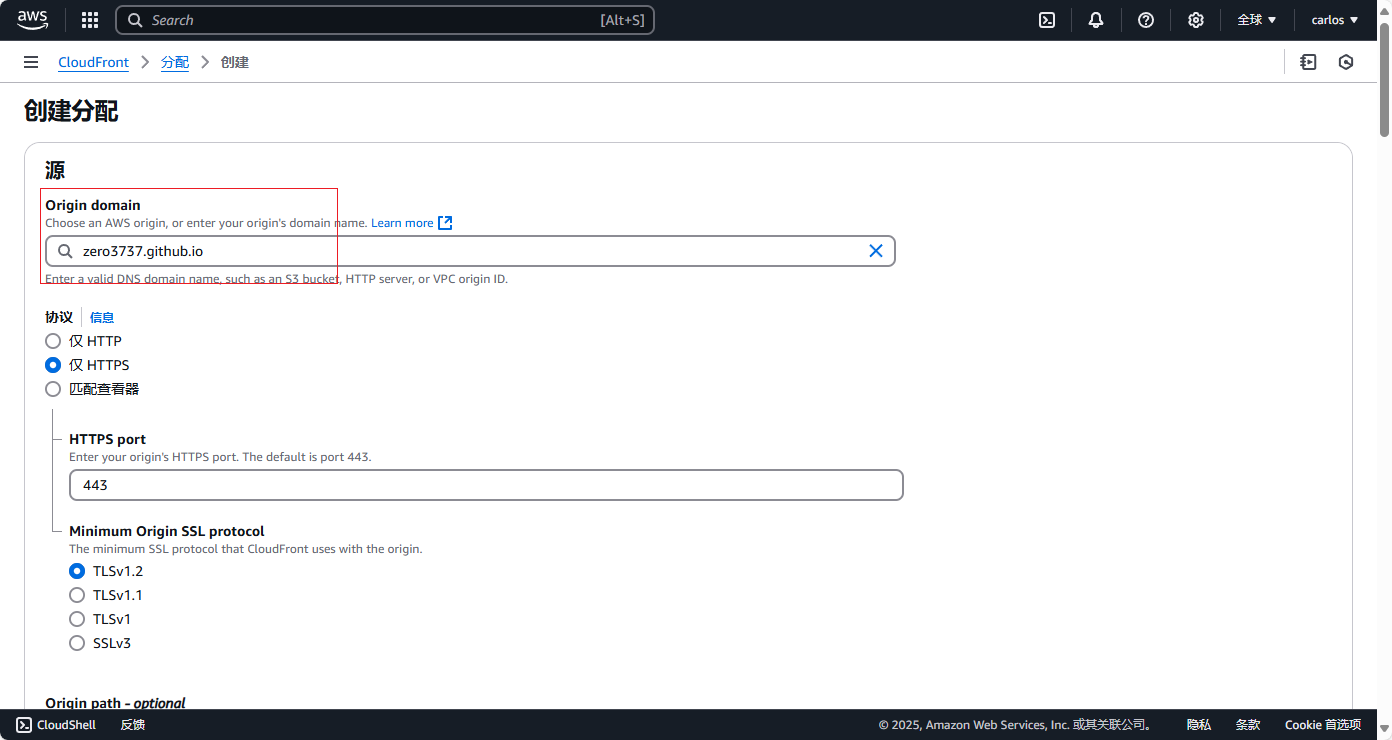Open the 信息 link next to 协议
The width and height of the screenshot is (1392, 740).
pos(102,317)
